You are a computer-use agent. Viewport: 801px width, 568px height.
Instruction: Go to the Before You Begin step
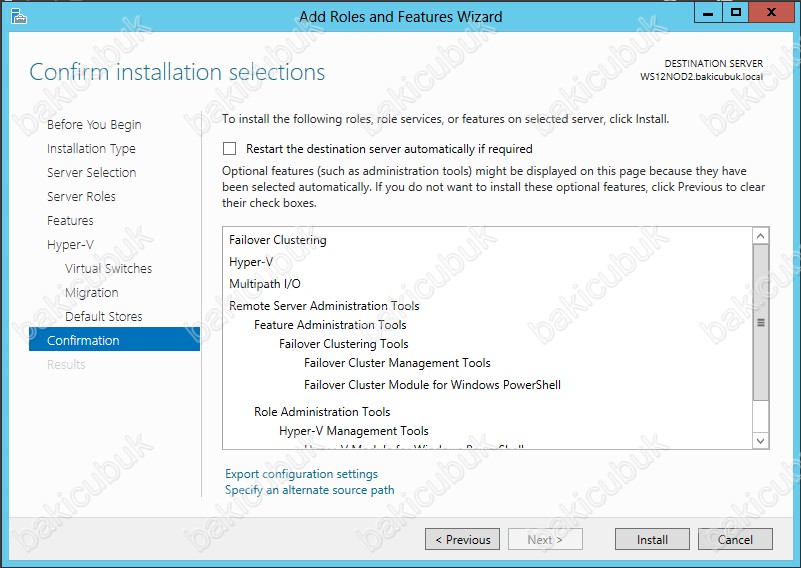(x=94, y=125)
